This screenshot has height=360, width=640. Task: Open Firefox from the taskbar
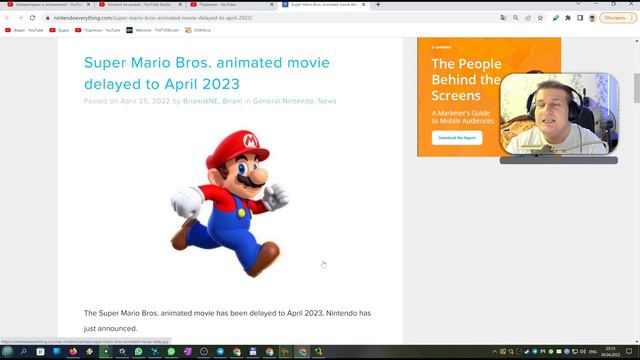(x=73, y=351)
